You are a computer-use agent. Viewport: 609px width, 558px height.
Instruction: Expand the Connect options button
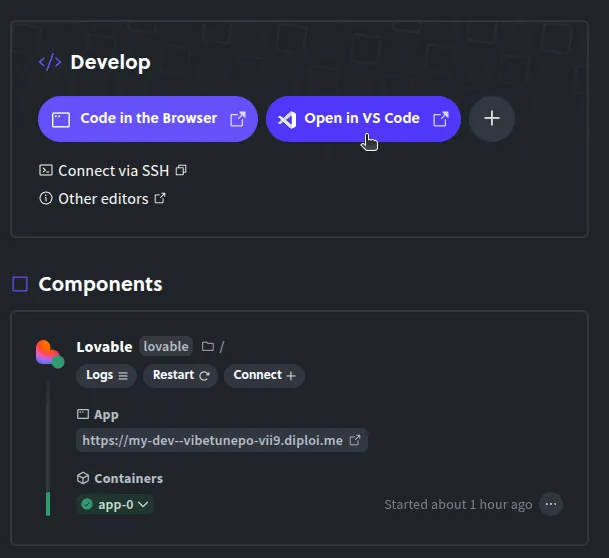click(264, 375)
